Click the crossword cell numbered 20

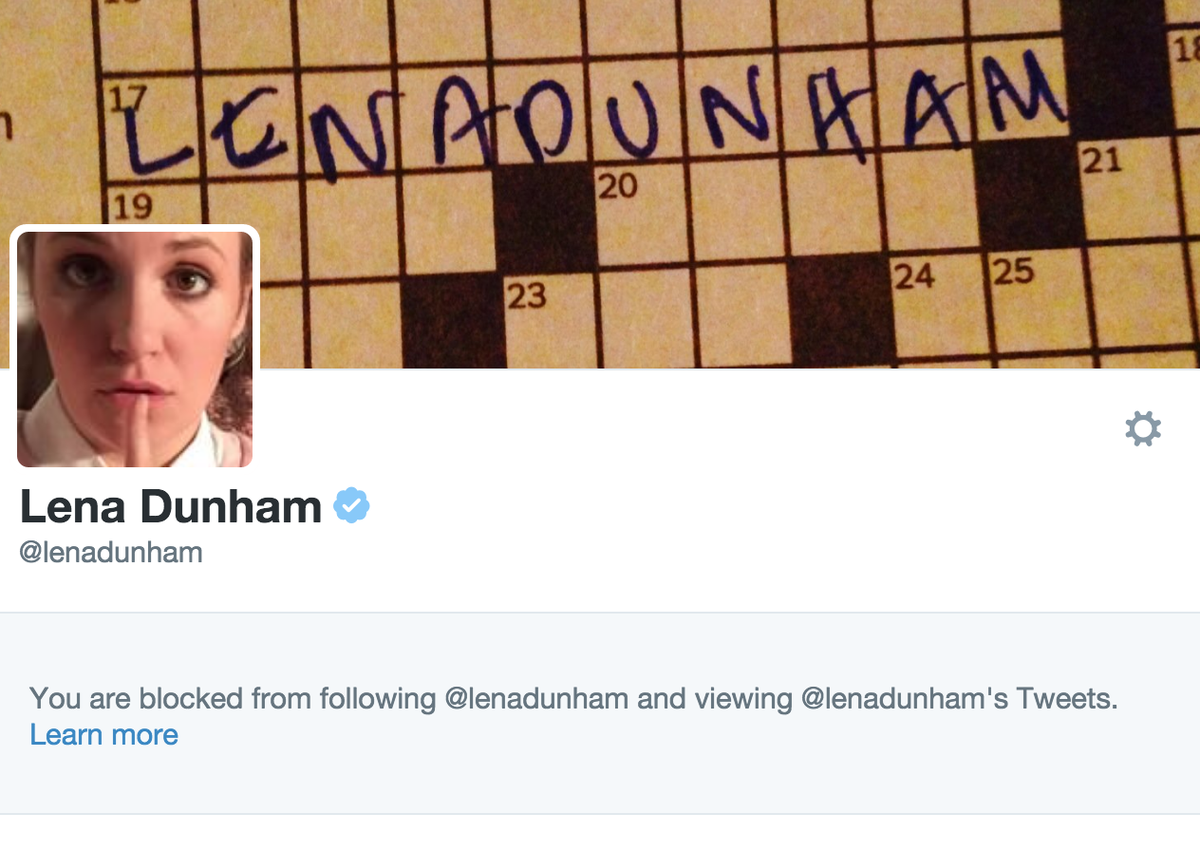click(x=641, y=216)
